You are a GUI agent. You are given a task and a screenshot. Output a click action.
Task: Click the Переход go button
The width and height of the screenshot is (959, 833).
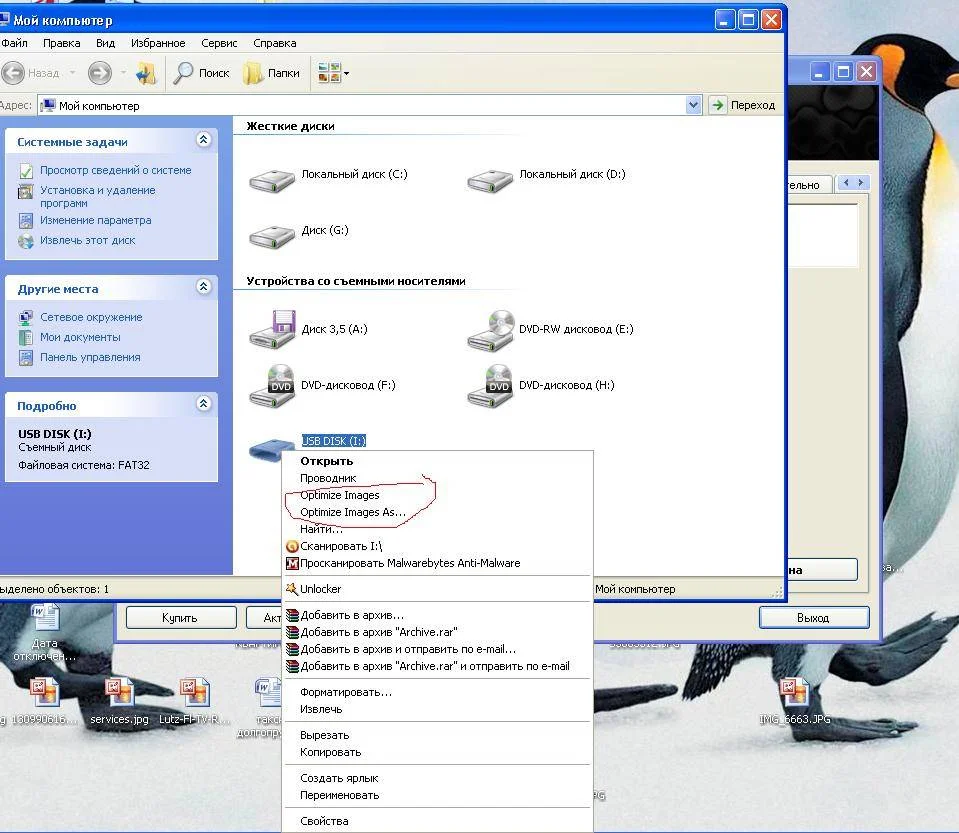pyautogui.click(x=744, y=105)
